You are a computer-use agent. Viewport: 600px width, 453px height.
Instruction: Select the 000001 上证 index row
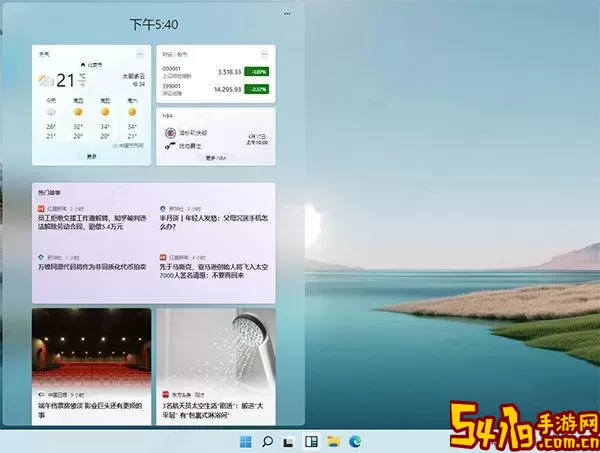click(x=215, y=72)
